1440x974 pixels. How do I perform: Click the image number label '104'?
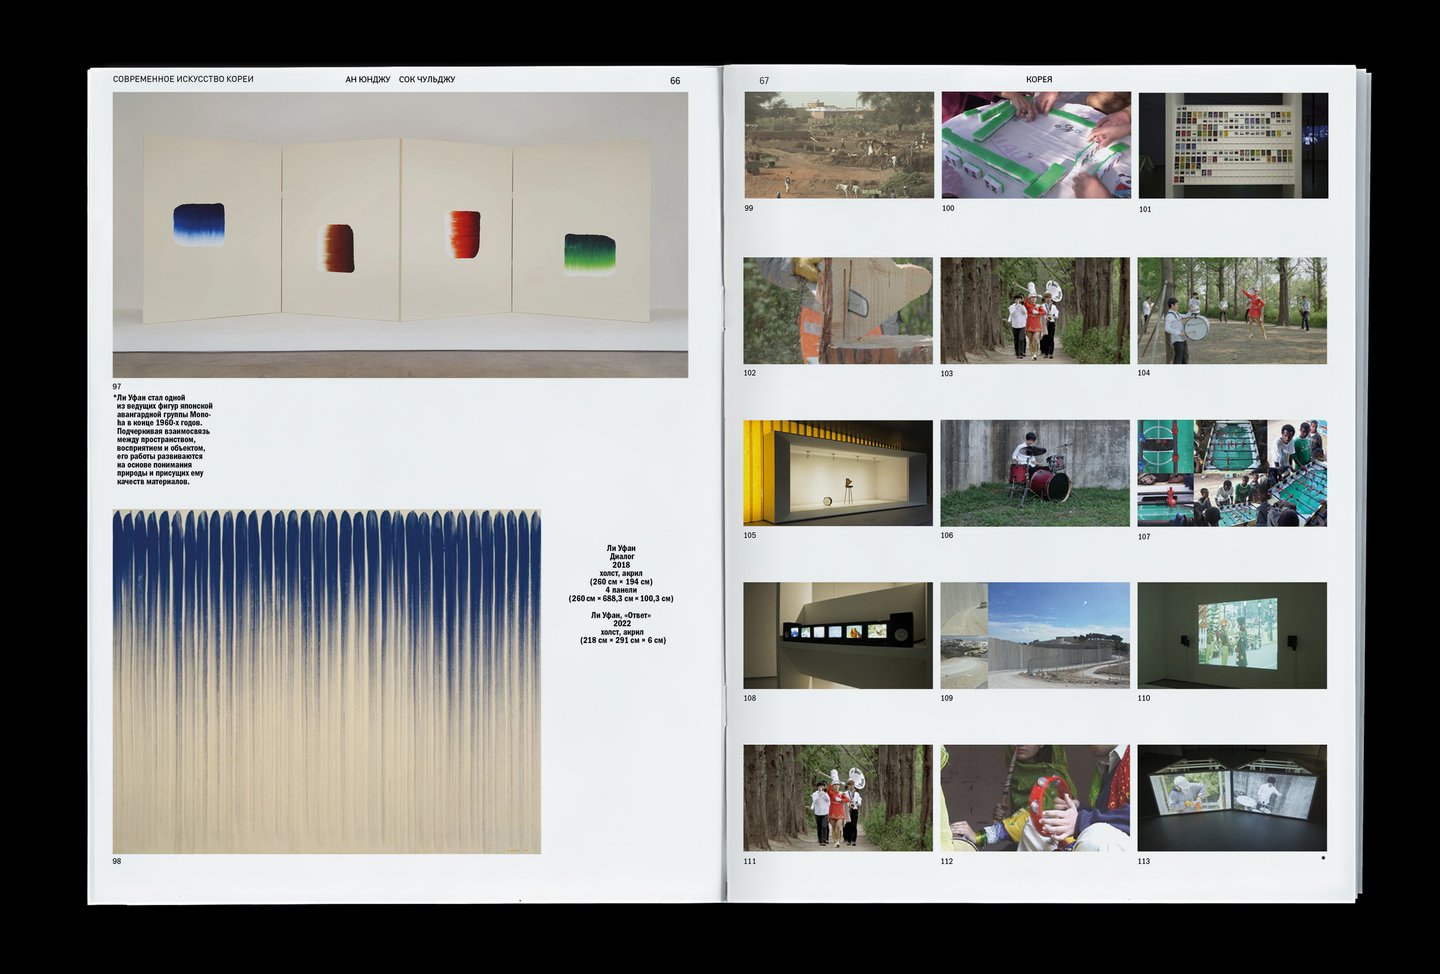1144,373
